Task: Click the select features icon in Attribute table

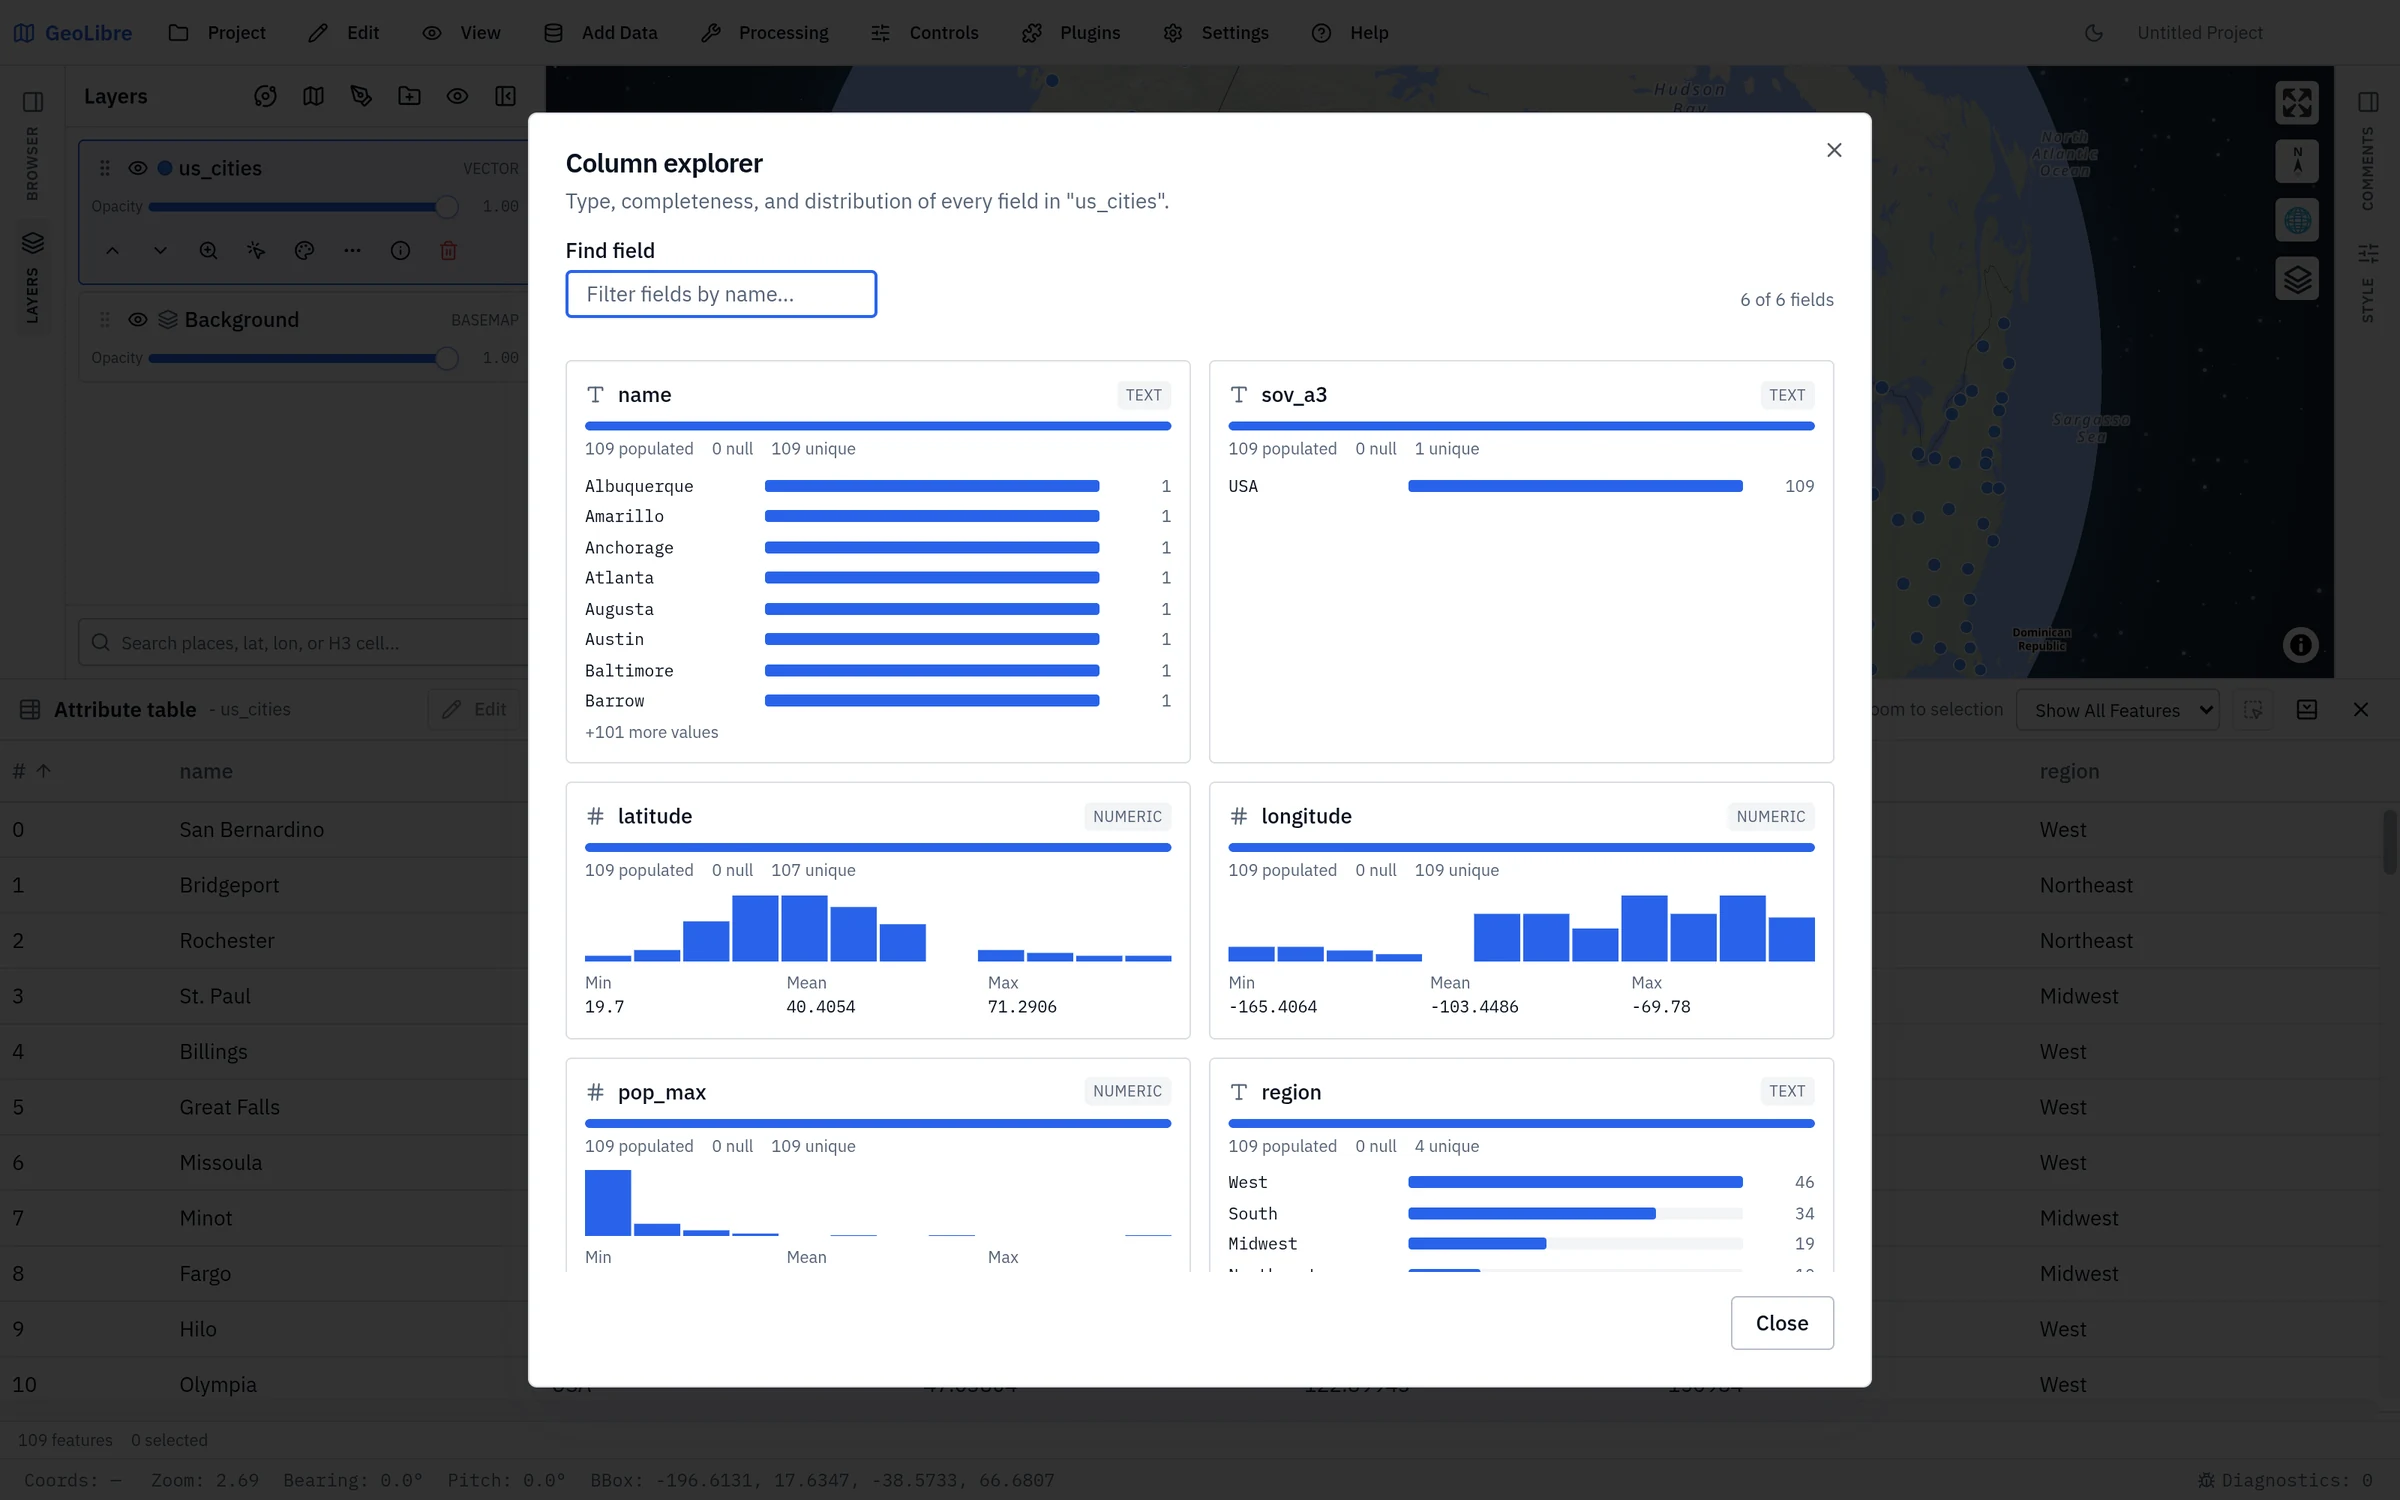Action: [x=2253, y=709]
